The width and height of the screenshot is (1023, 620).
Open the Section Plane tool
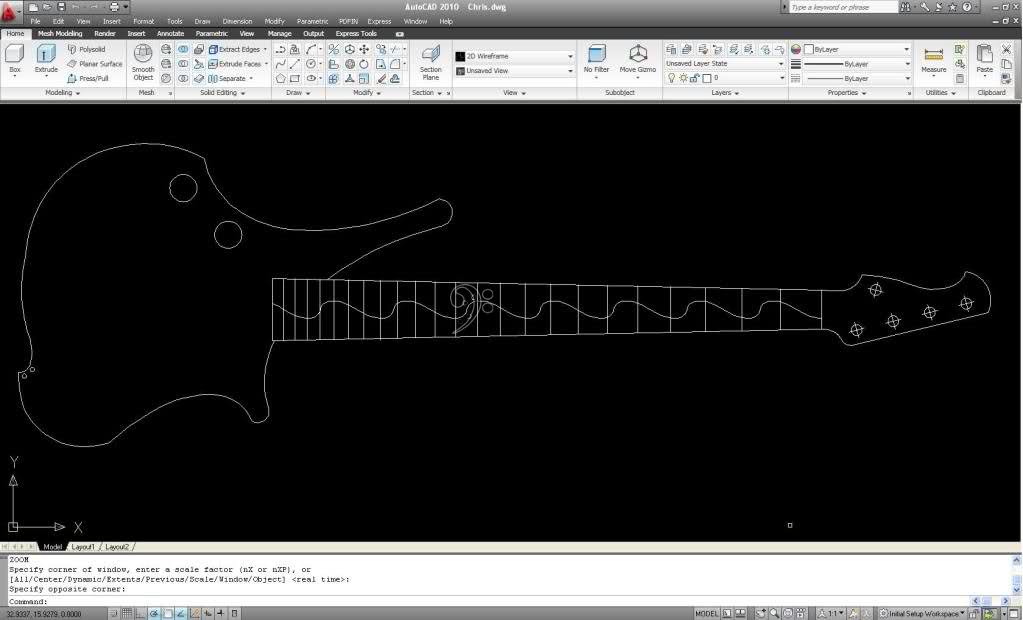click(430, 63)
